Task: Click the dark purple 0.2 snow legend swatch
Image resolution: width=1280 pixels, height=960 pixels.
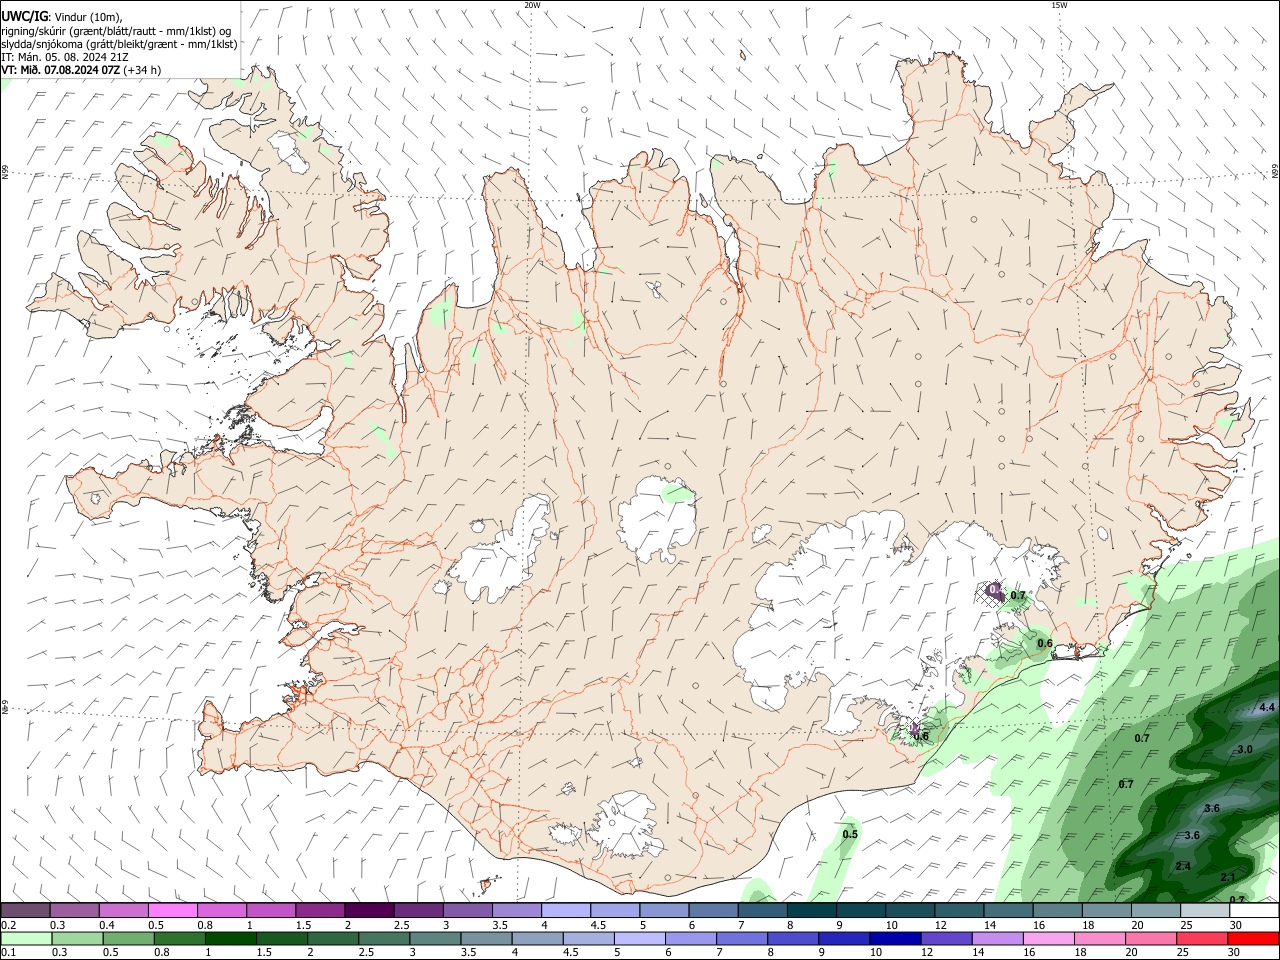Action: 25,910
